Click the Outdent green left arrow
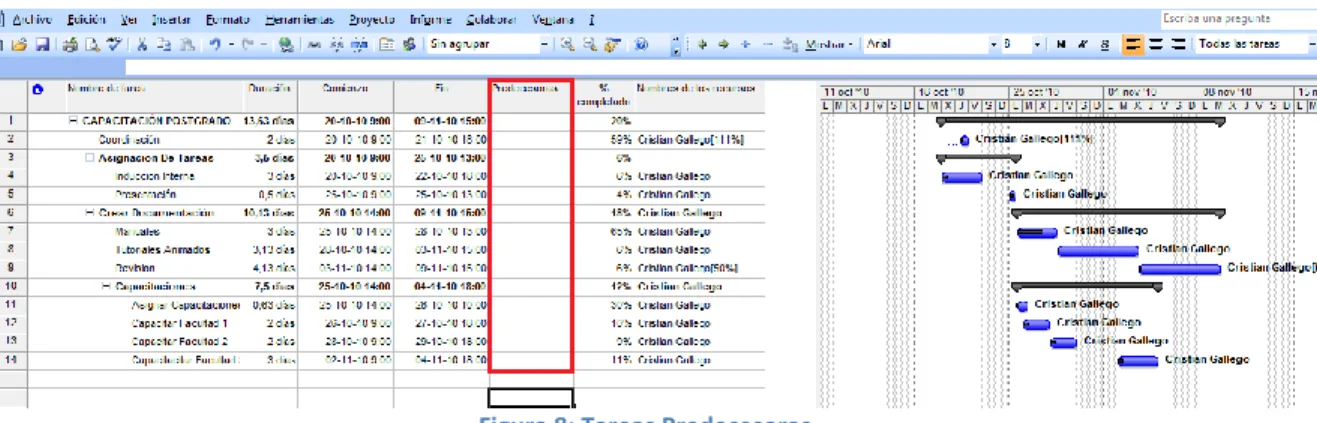 [702, 44]
